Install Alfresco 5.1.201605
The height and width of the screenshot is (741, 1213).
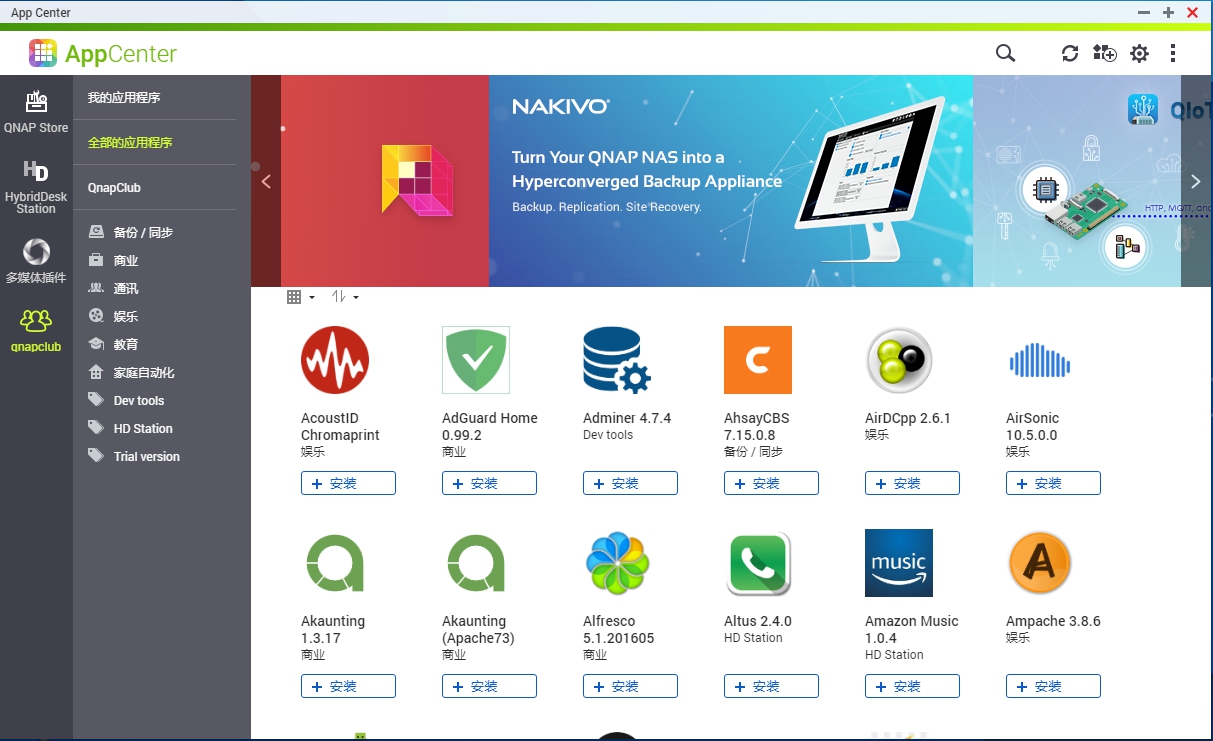pos(630,686)
